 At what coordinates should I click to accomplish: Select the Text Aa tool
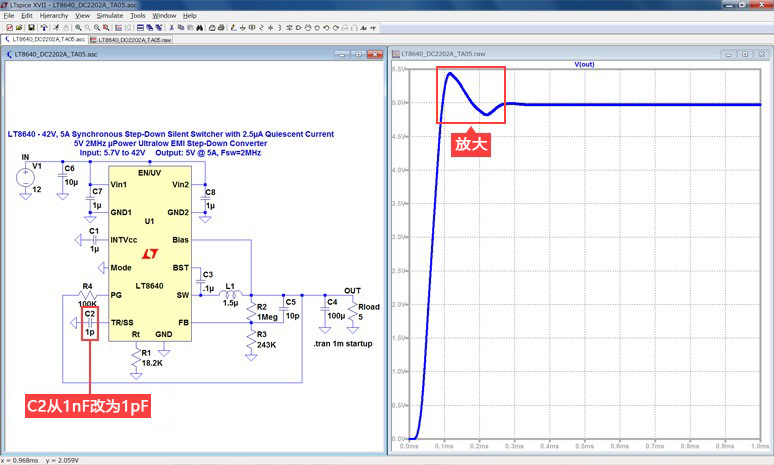point(363,28)
